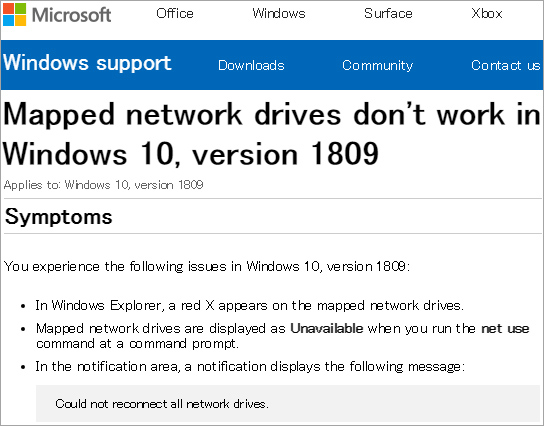The image size is (544, 426).
Task: Click the bold word Unavailable
Action: 327,328
